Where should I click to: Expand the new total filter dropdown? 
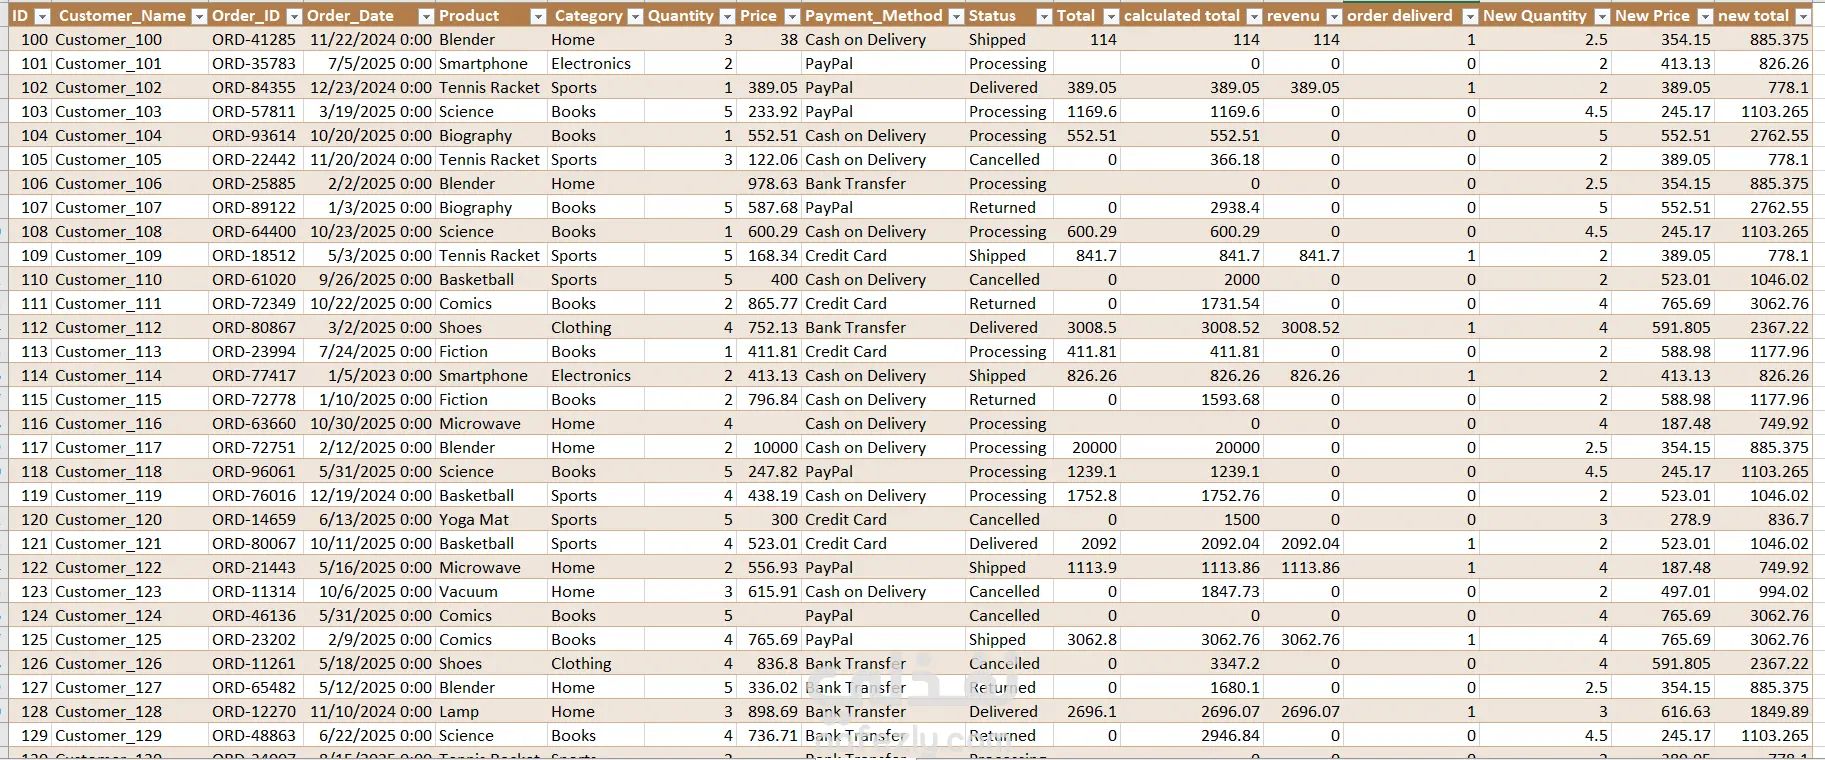tap(1803, 16)
